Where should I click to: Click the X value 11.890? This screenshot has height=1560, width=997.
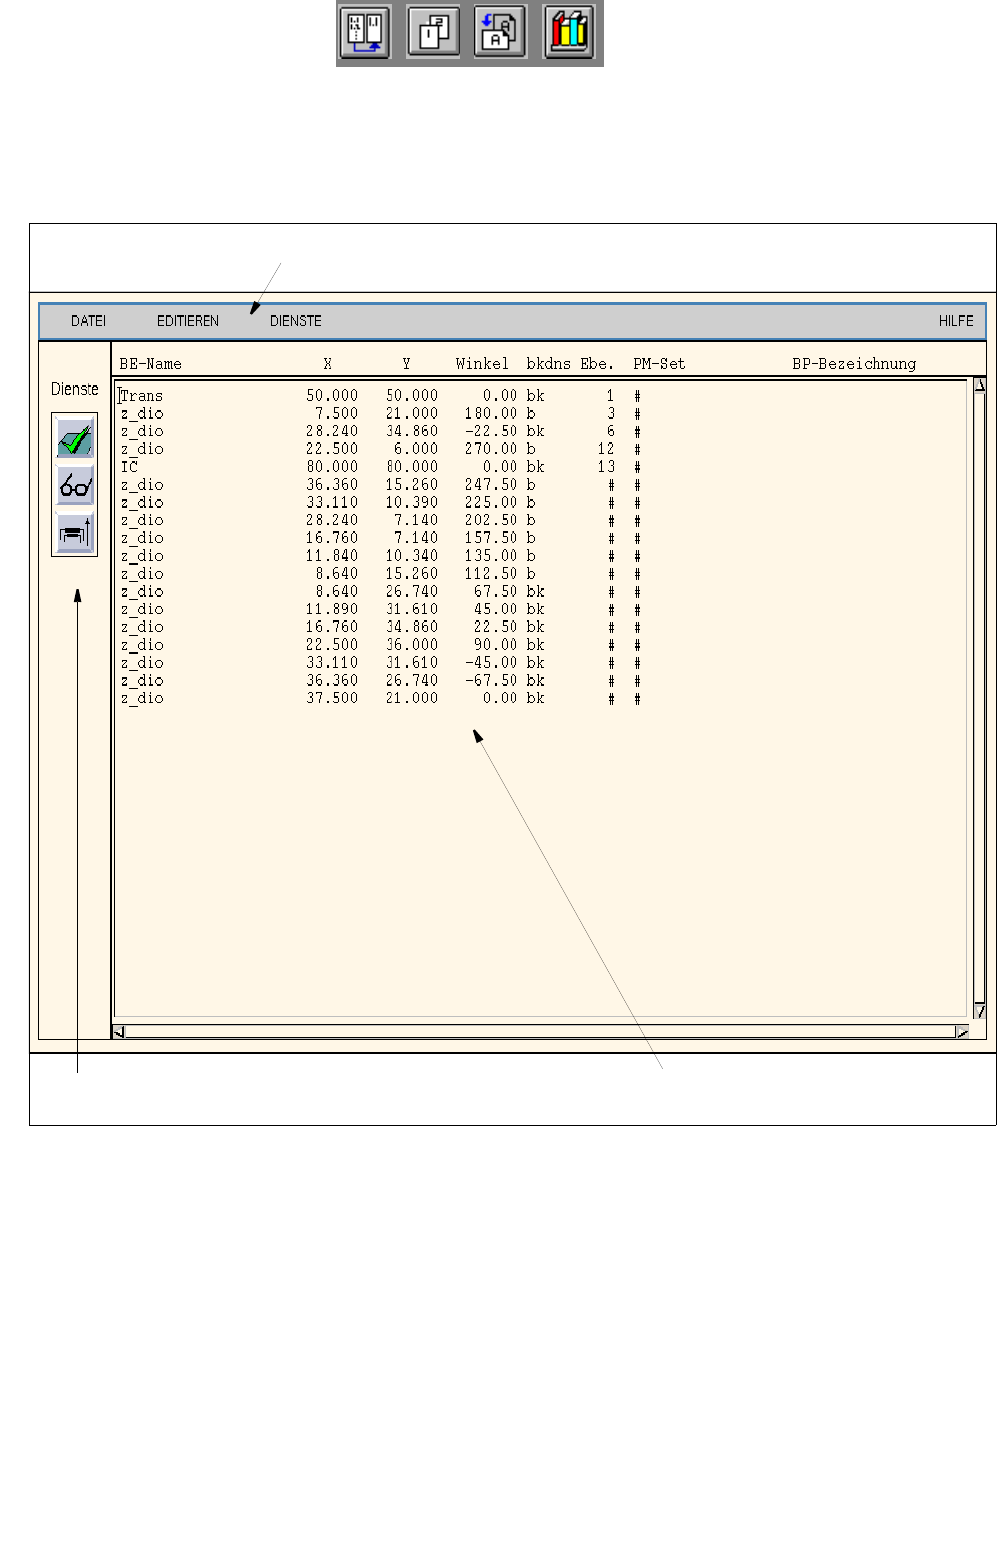click(332, 609)
